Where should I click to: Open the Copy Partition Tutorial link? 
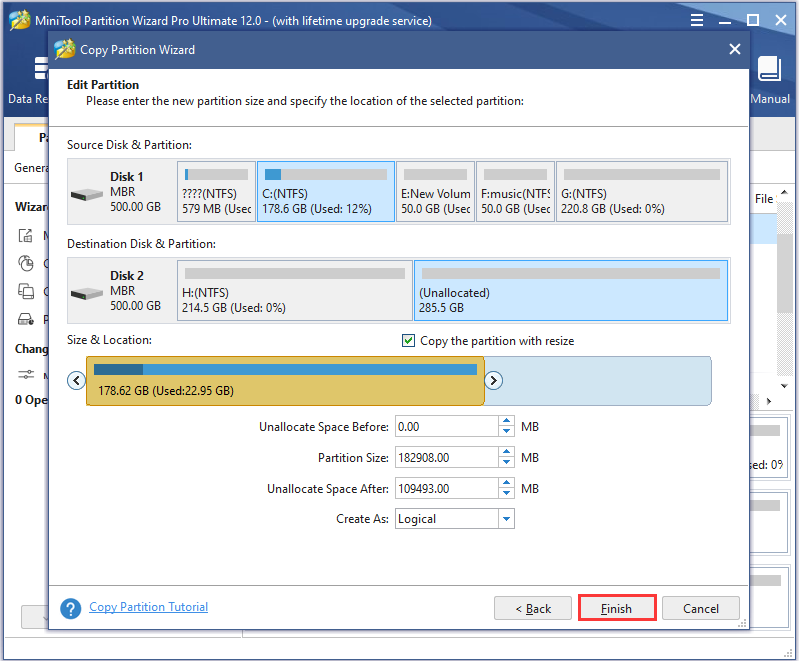click(x=148, y=606)
